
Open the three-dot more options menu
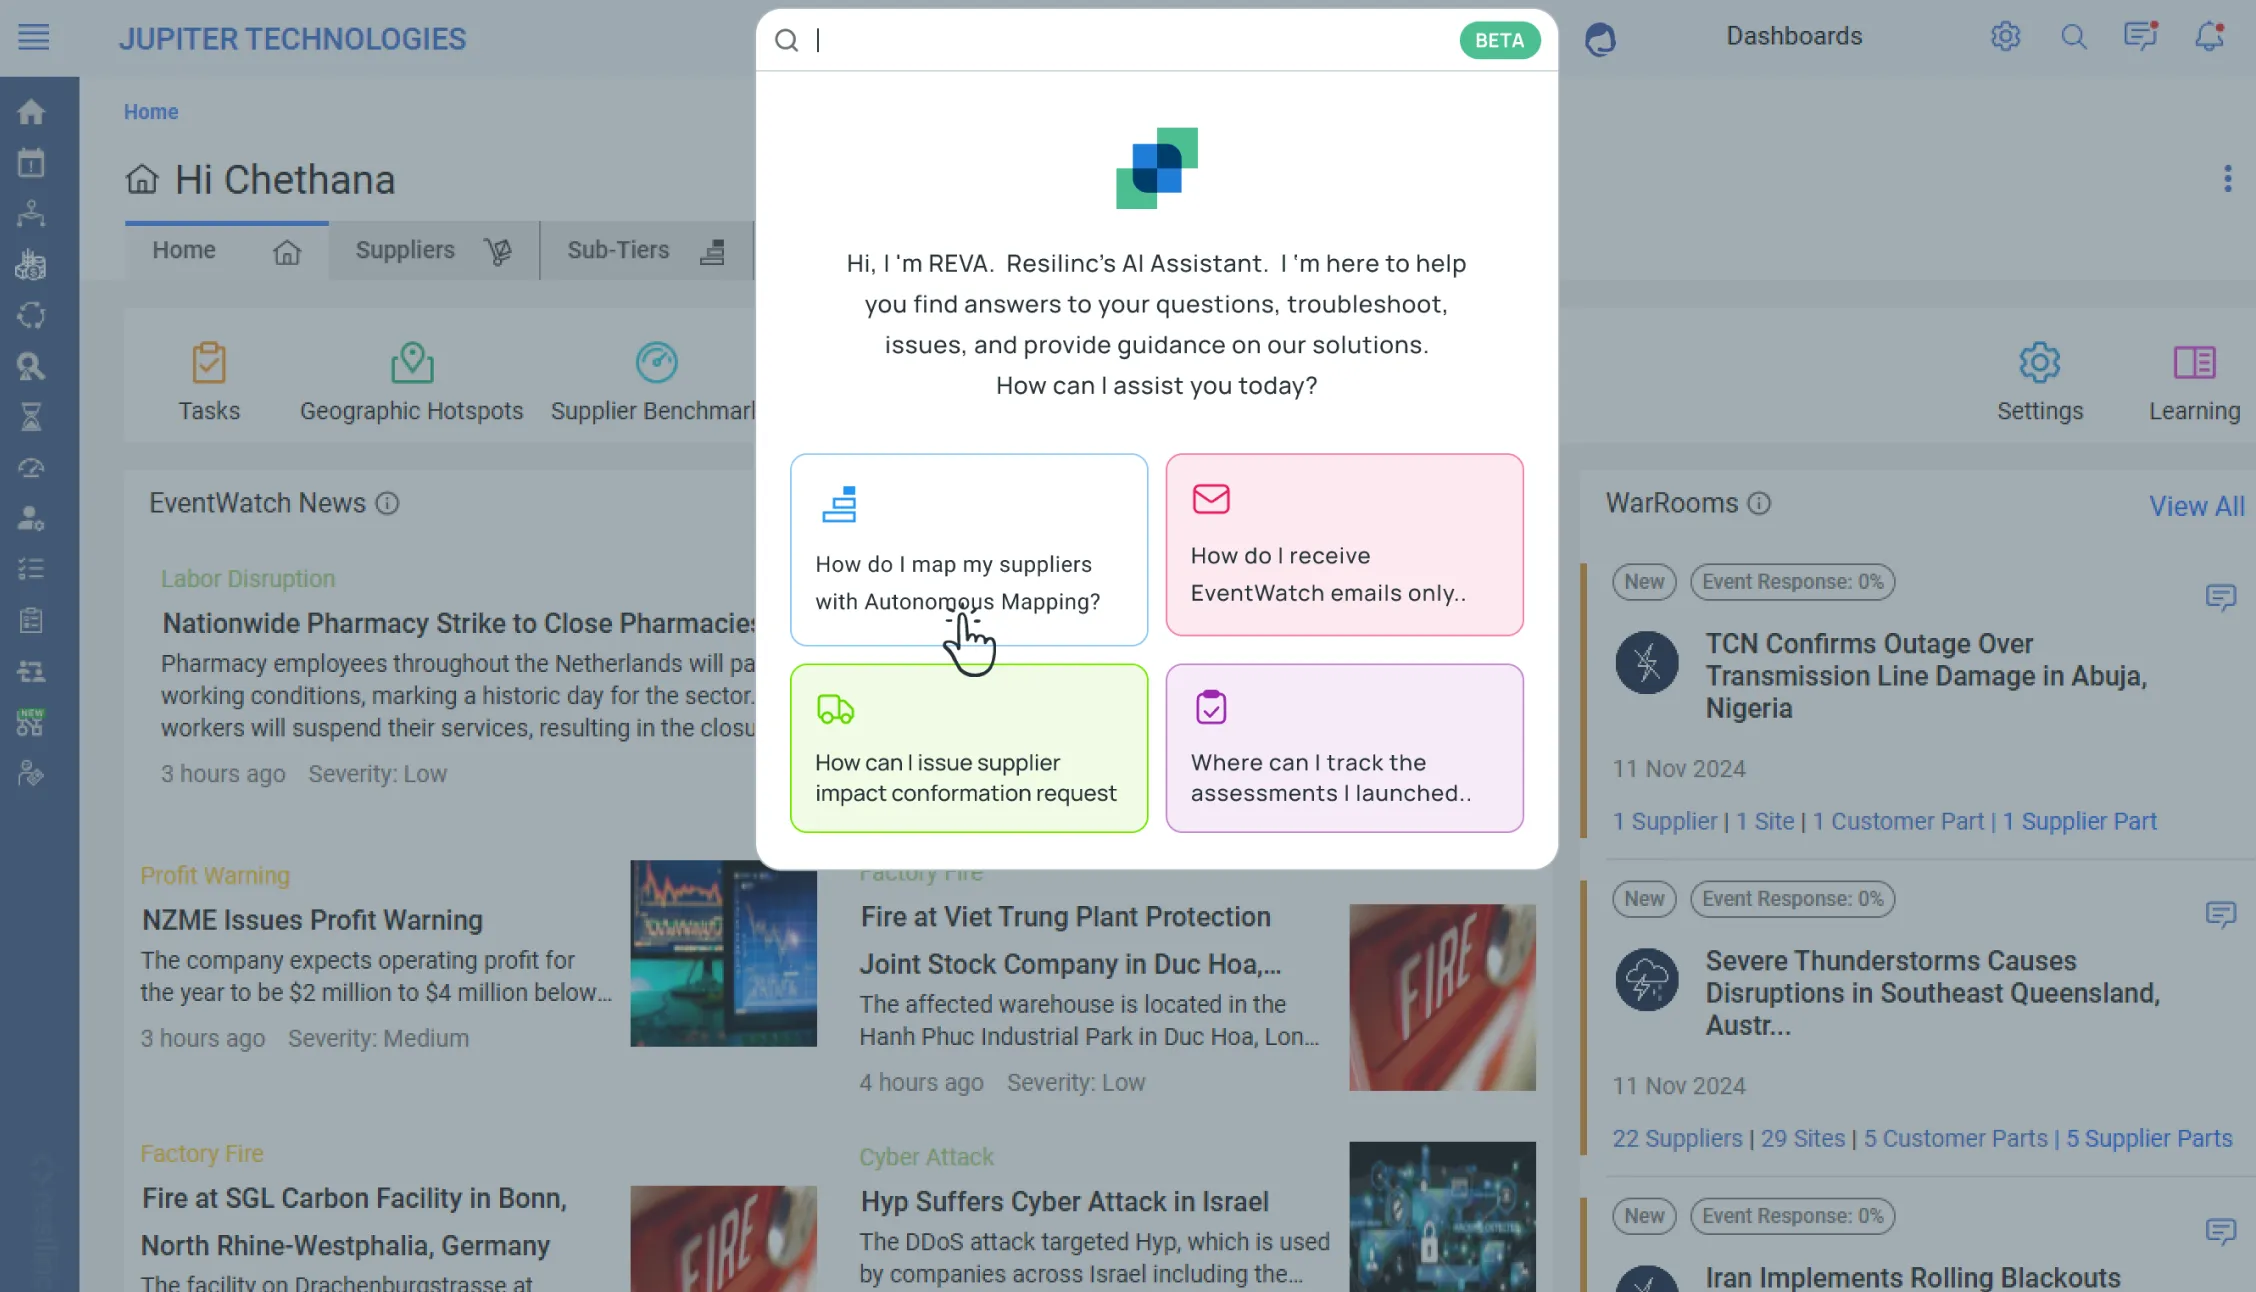tap(2228, 178)
